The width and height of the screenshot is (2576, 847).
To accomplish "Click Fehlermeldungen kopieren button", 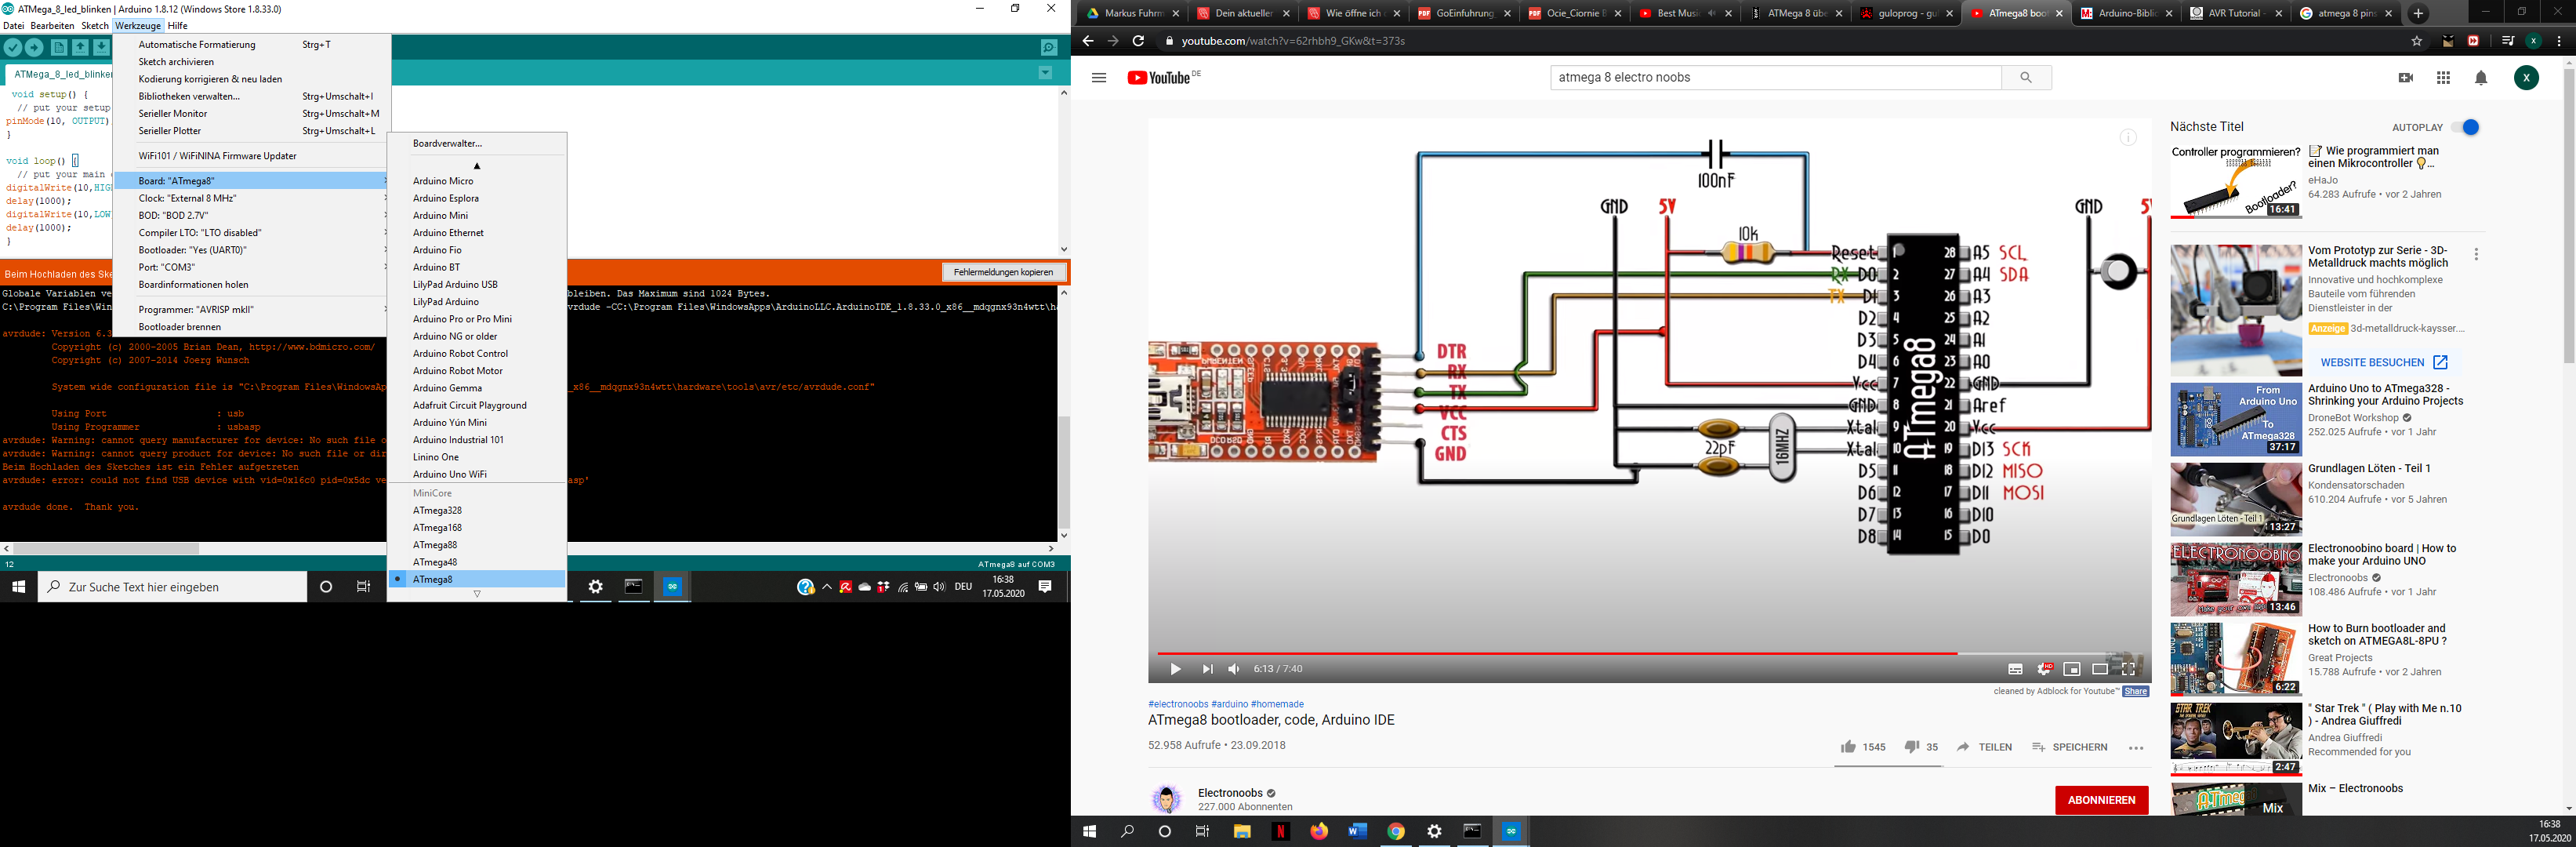I will tap(1003, 272).
